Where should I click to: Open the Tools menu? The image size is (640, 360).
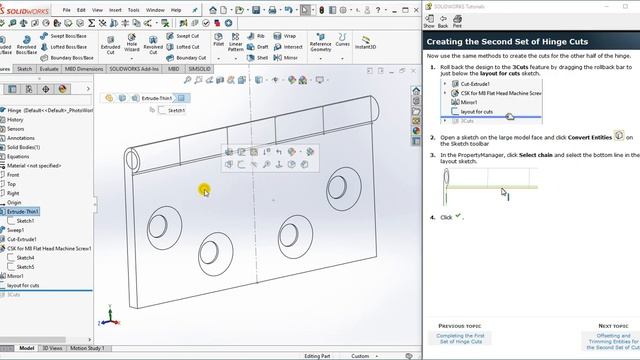(x=133, y=10)
